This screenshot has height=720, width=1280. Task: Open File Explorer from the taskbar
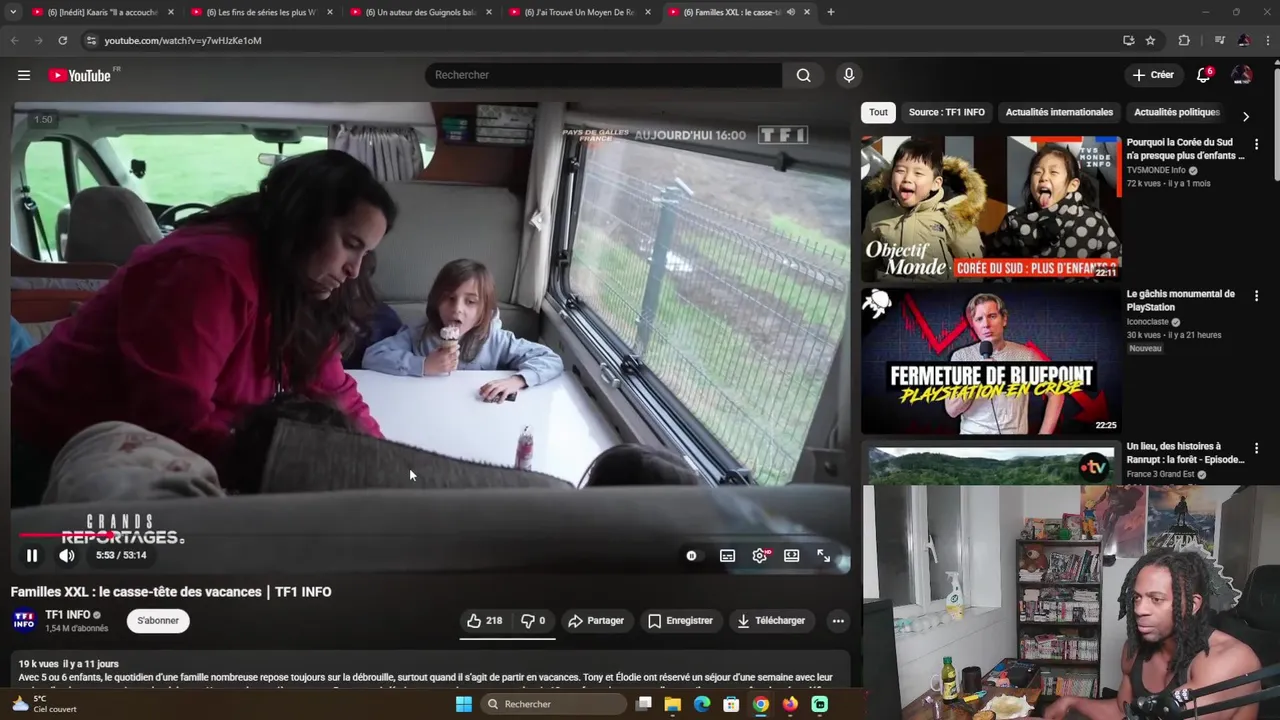click(x=673, y=704)
